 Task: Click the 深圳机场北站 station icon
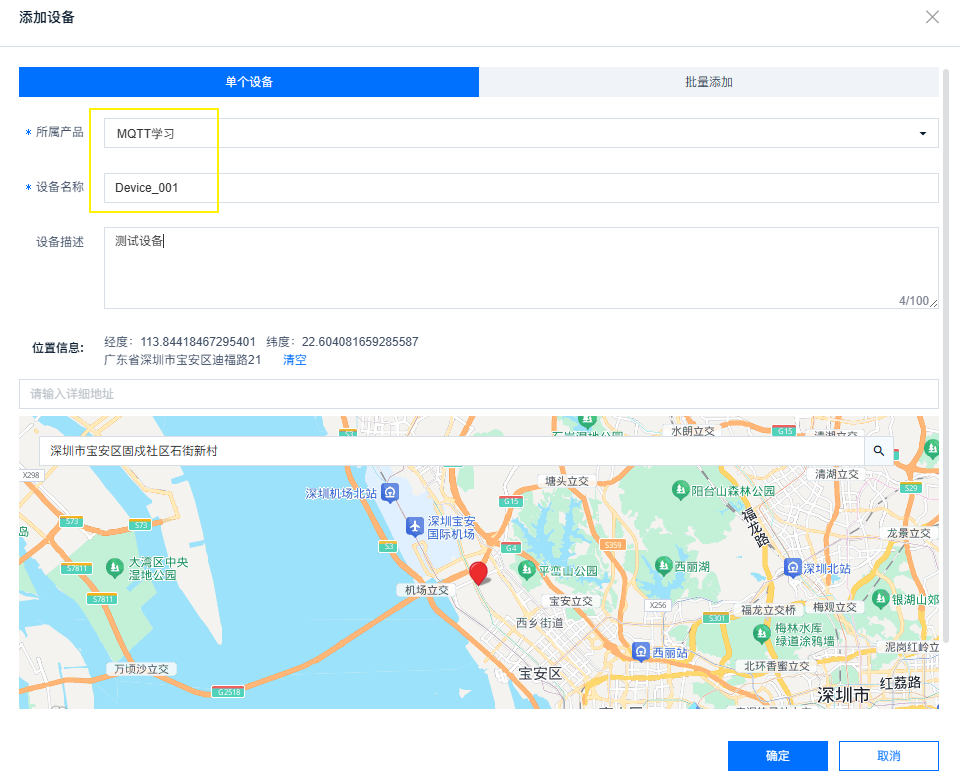coord(391,493)
